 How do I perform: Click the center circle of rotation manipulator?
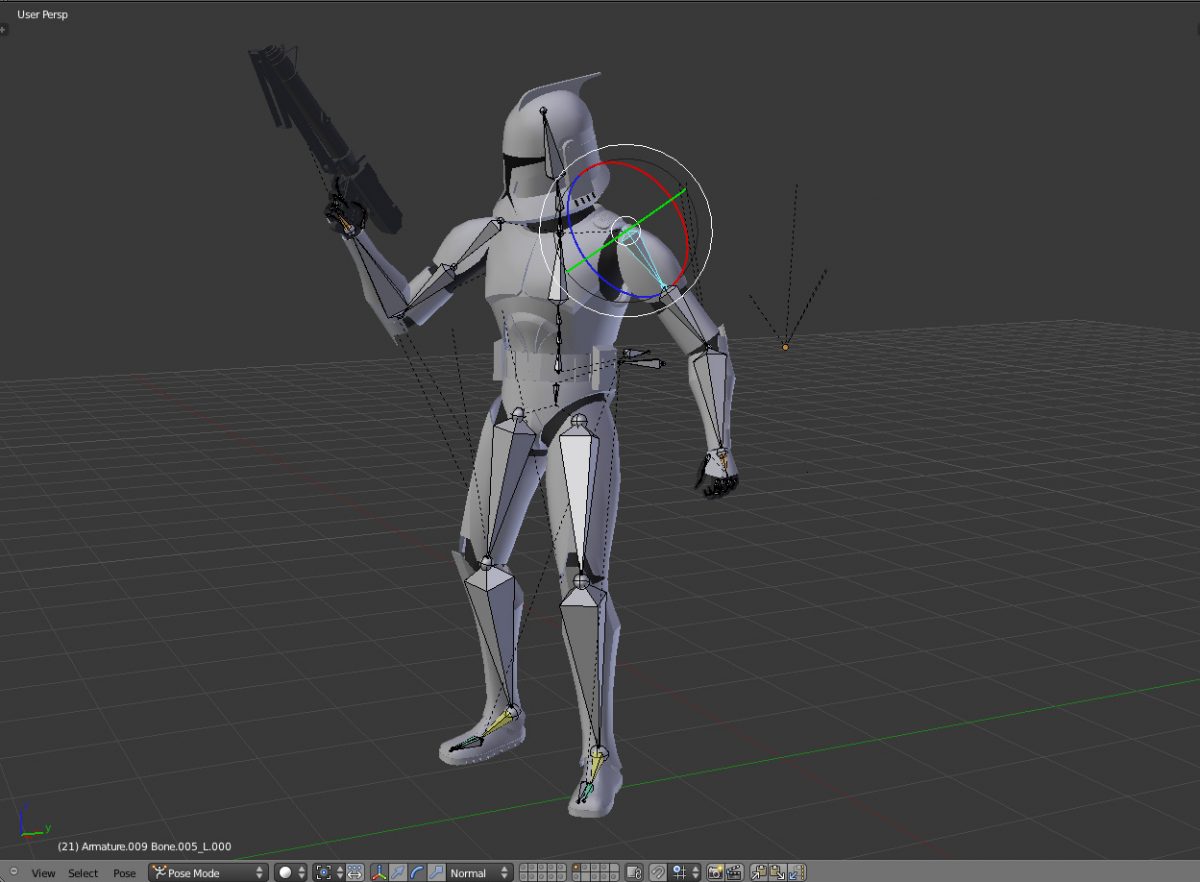626,232
